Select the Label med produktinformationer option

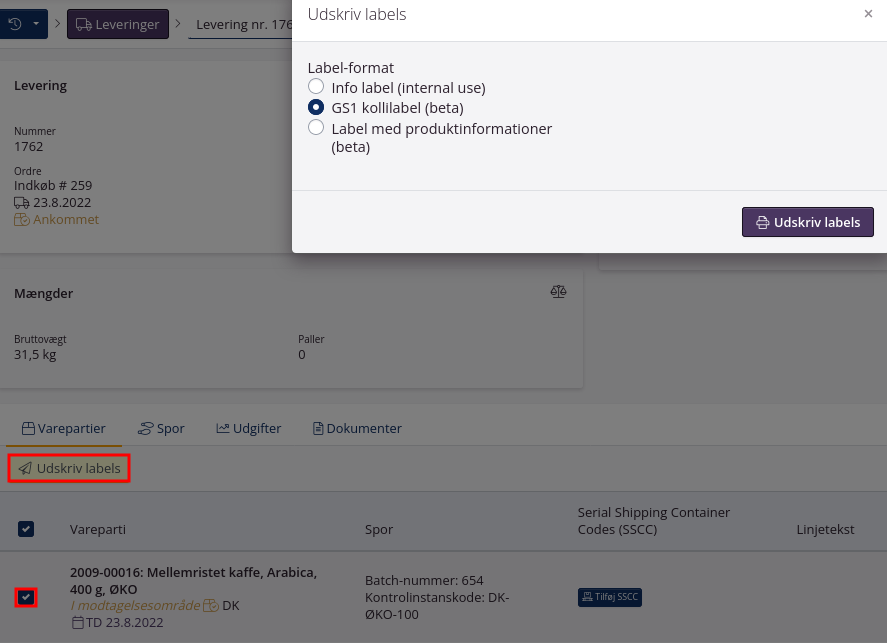316,128
